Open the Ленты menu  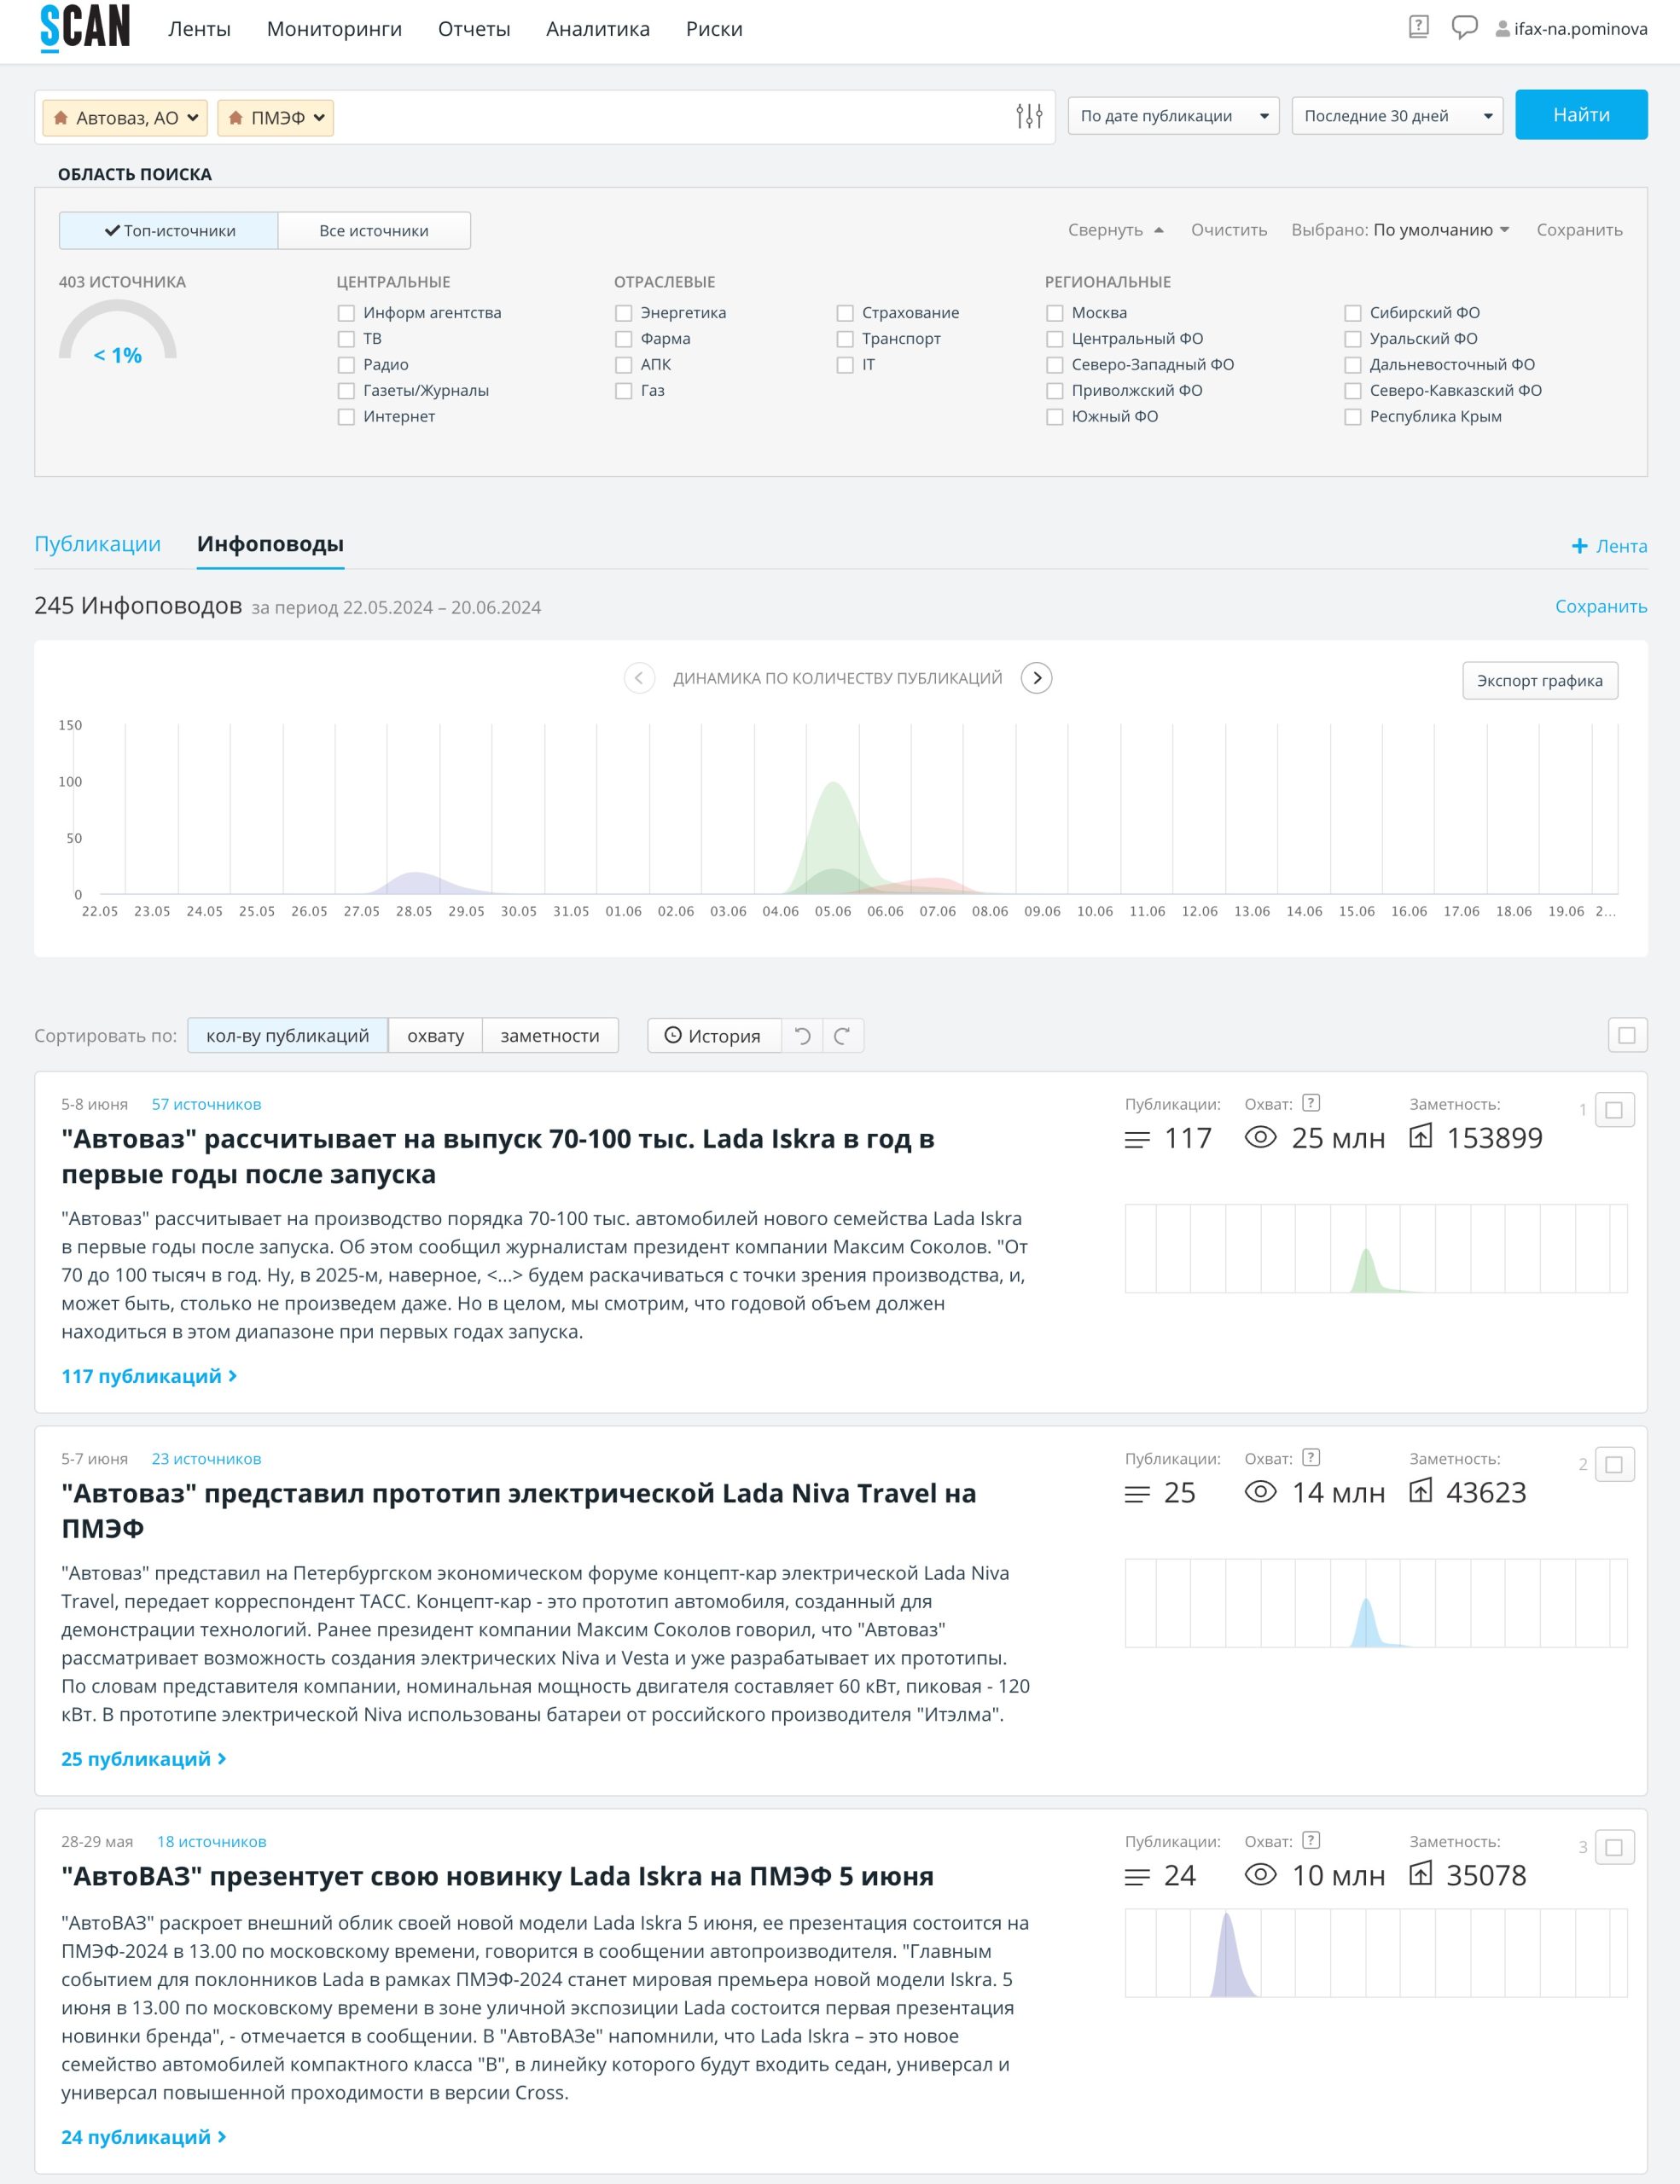tap(199, 29)
